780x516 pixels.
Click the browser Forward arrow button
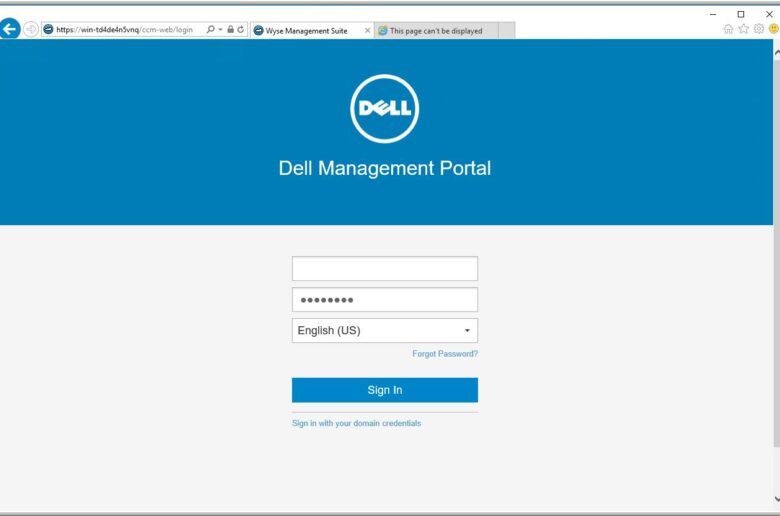pos(31,29)
